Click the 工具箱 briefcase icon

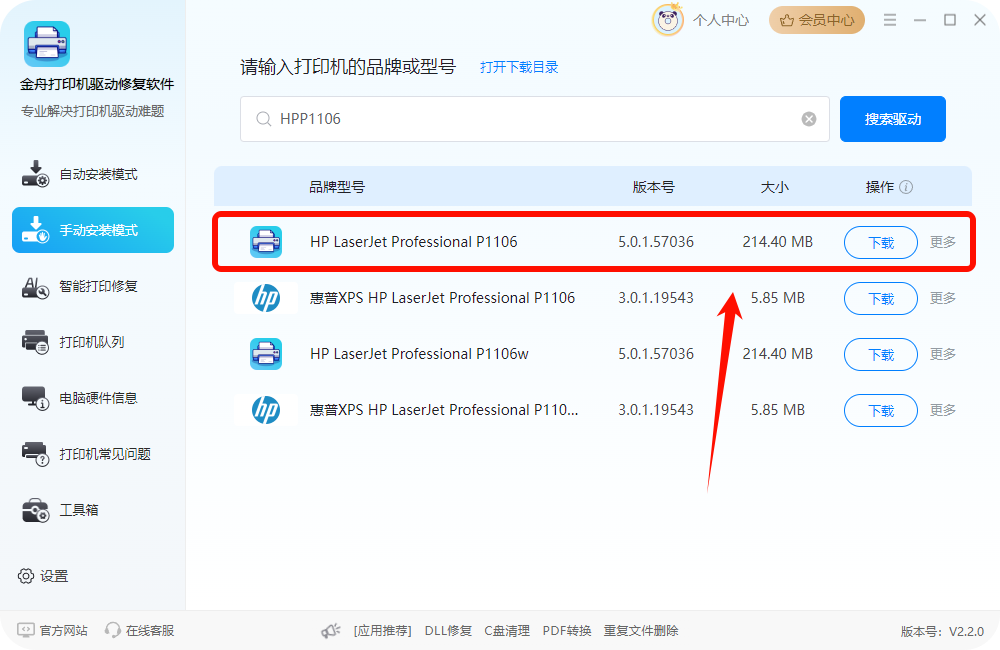35,510
